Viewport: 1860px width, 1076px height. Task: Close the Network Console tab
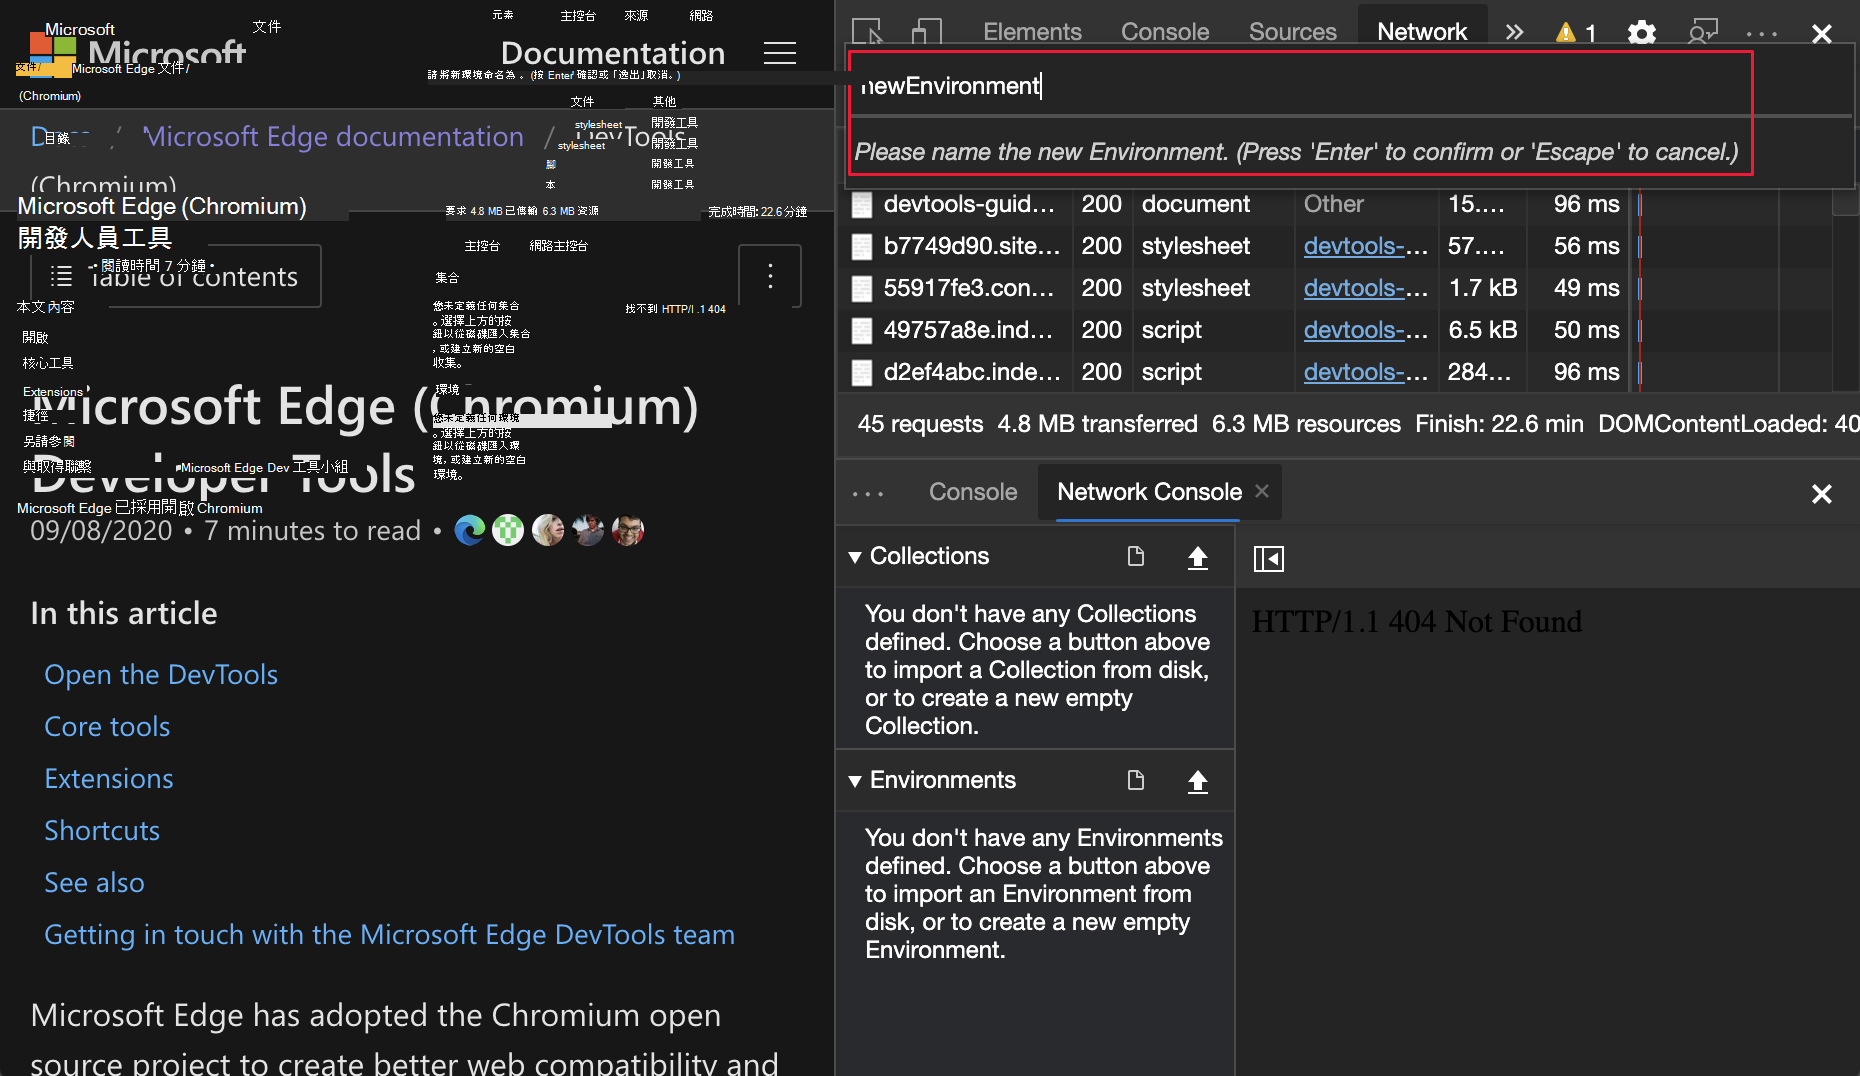click(1262, 491)
